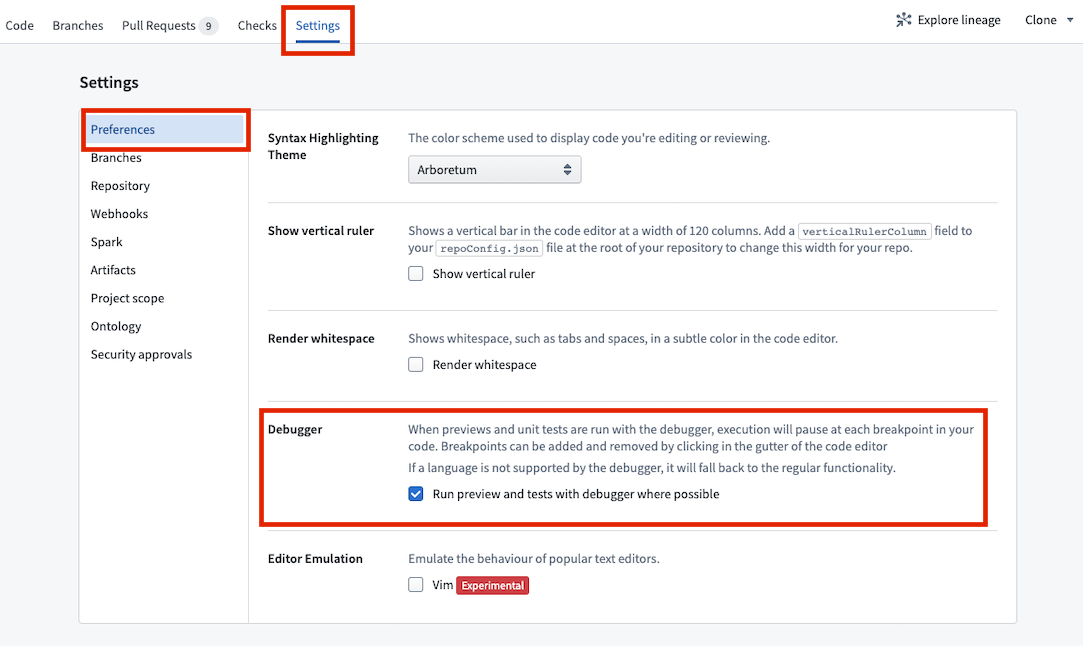Click the Pull Requests count badge 9
Viewport: 1083px width, 646px height.
click(209, 26)
